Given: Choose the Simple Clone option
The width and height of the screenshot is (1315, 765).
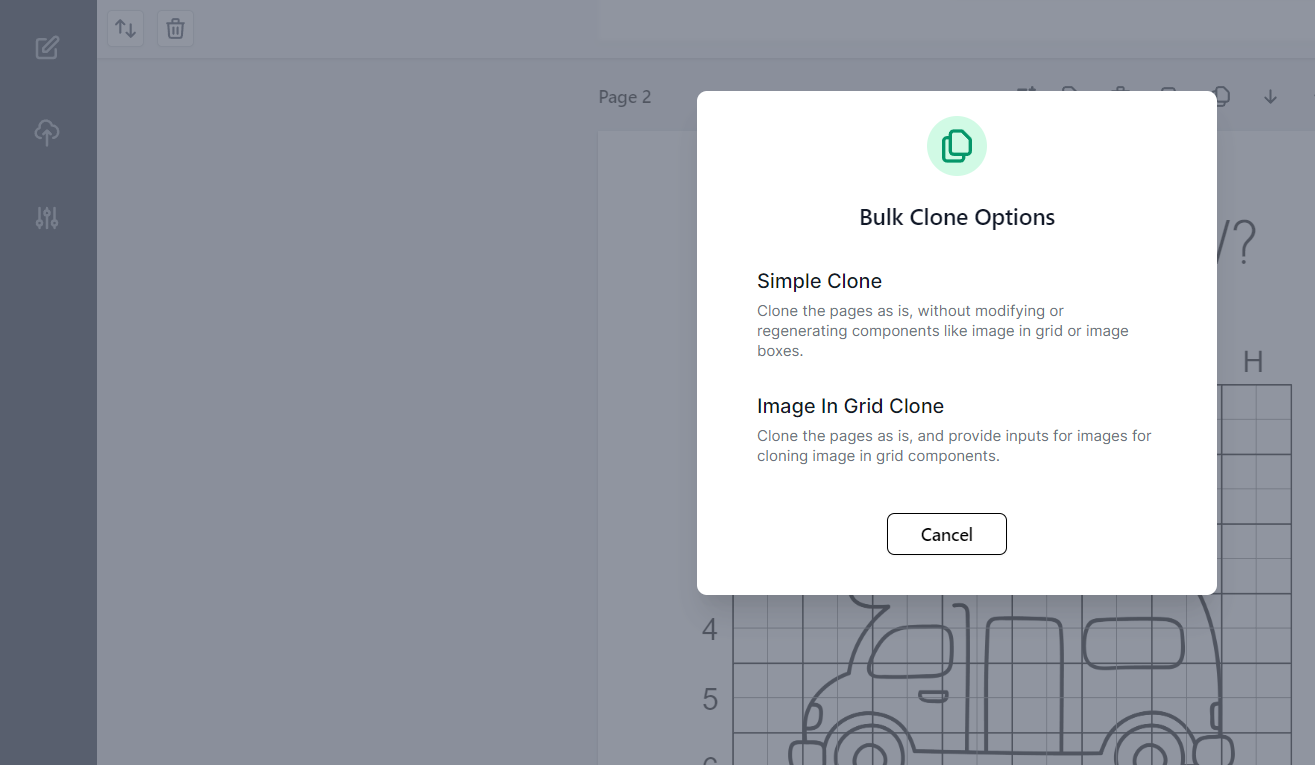Looking at the screenshot, I should 819,281.
